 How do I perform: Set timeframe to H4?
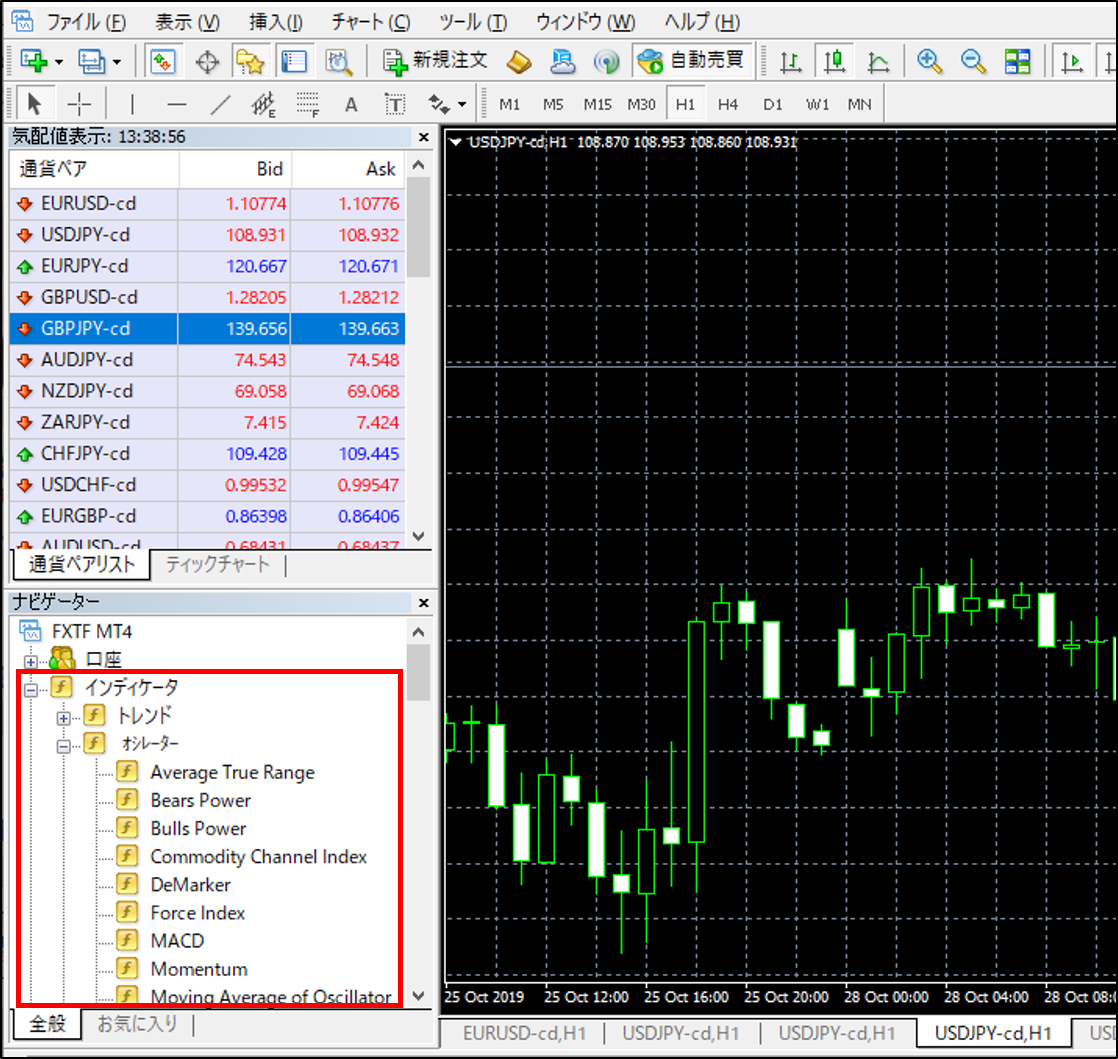(728, 105)
